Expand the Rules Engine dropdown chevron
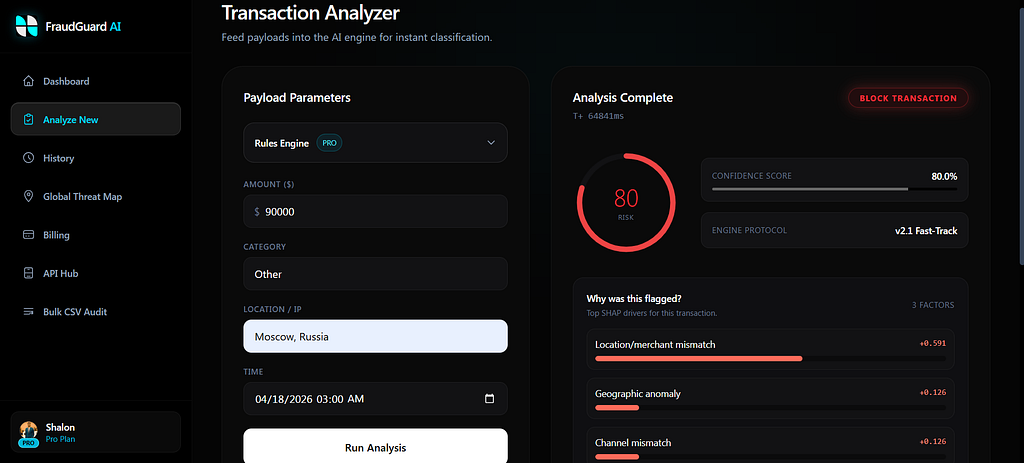 [x=491, y=143]
